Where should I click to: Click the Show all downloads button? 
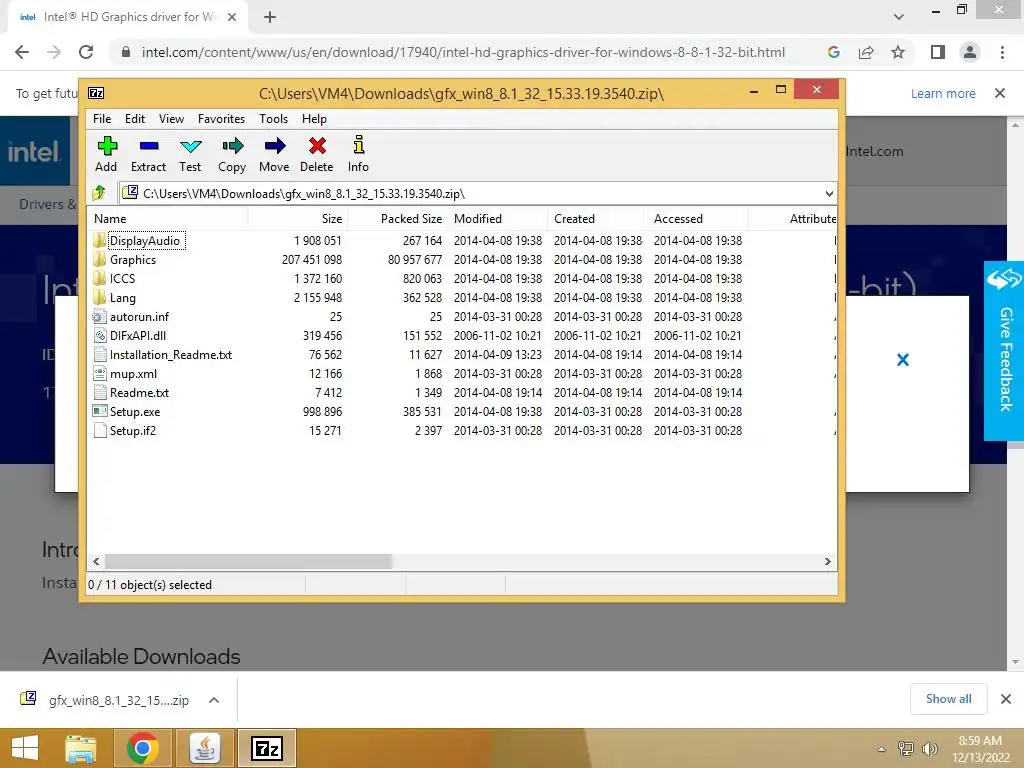point(948,699)
